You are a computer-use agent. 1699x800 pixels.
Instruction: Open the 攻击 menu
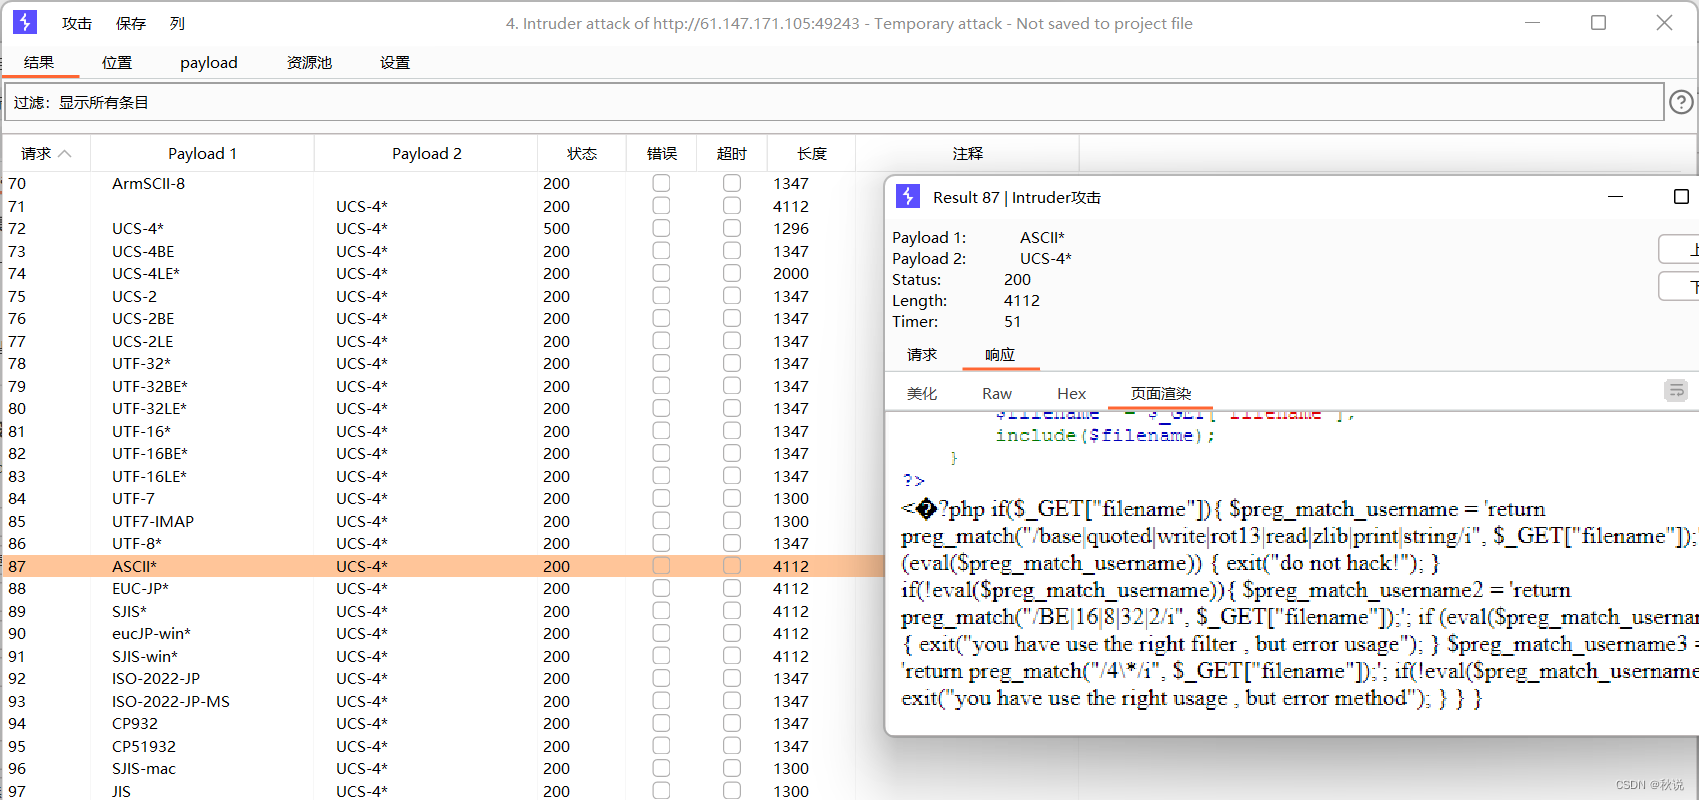(77, 23)
